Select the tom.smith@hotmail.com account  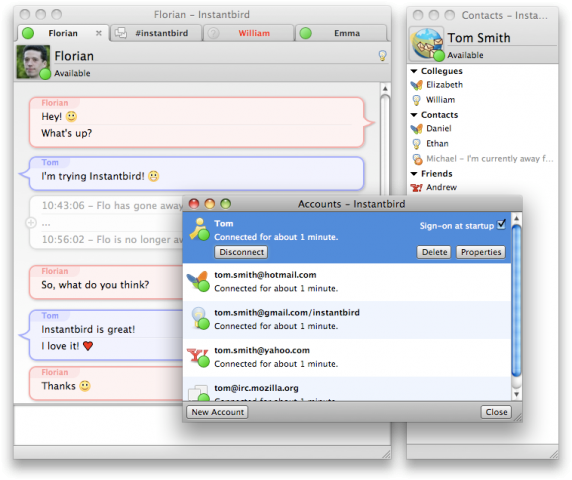tap(347, 282)
